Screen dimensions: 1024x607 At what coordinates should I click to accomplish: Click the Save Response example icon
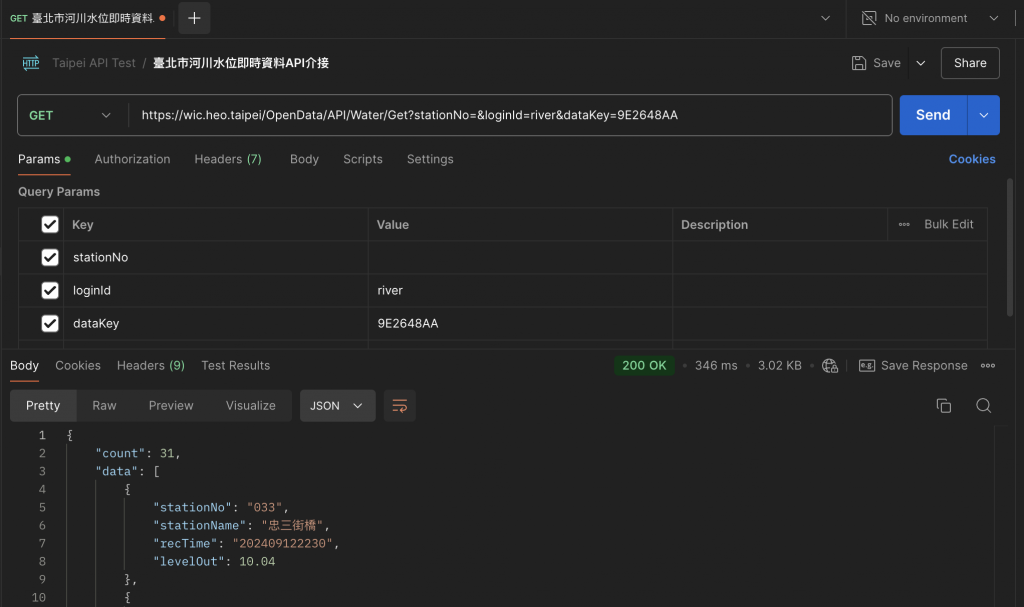[867, 365]
